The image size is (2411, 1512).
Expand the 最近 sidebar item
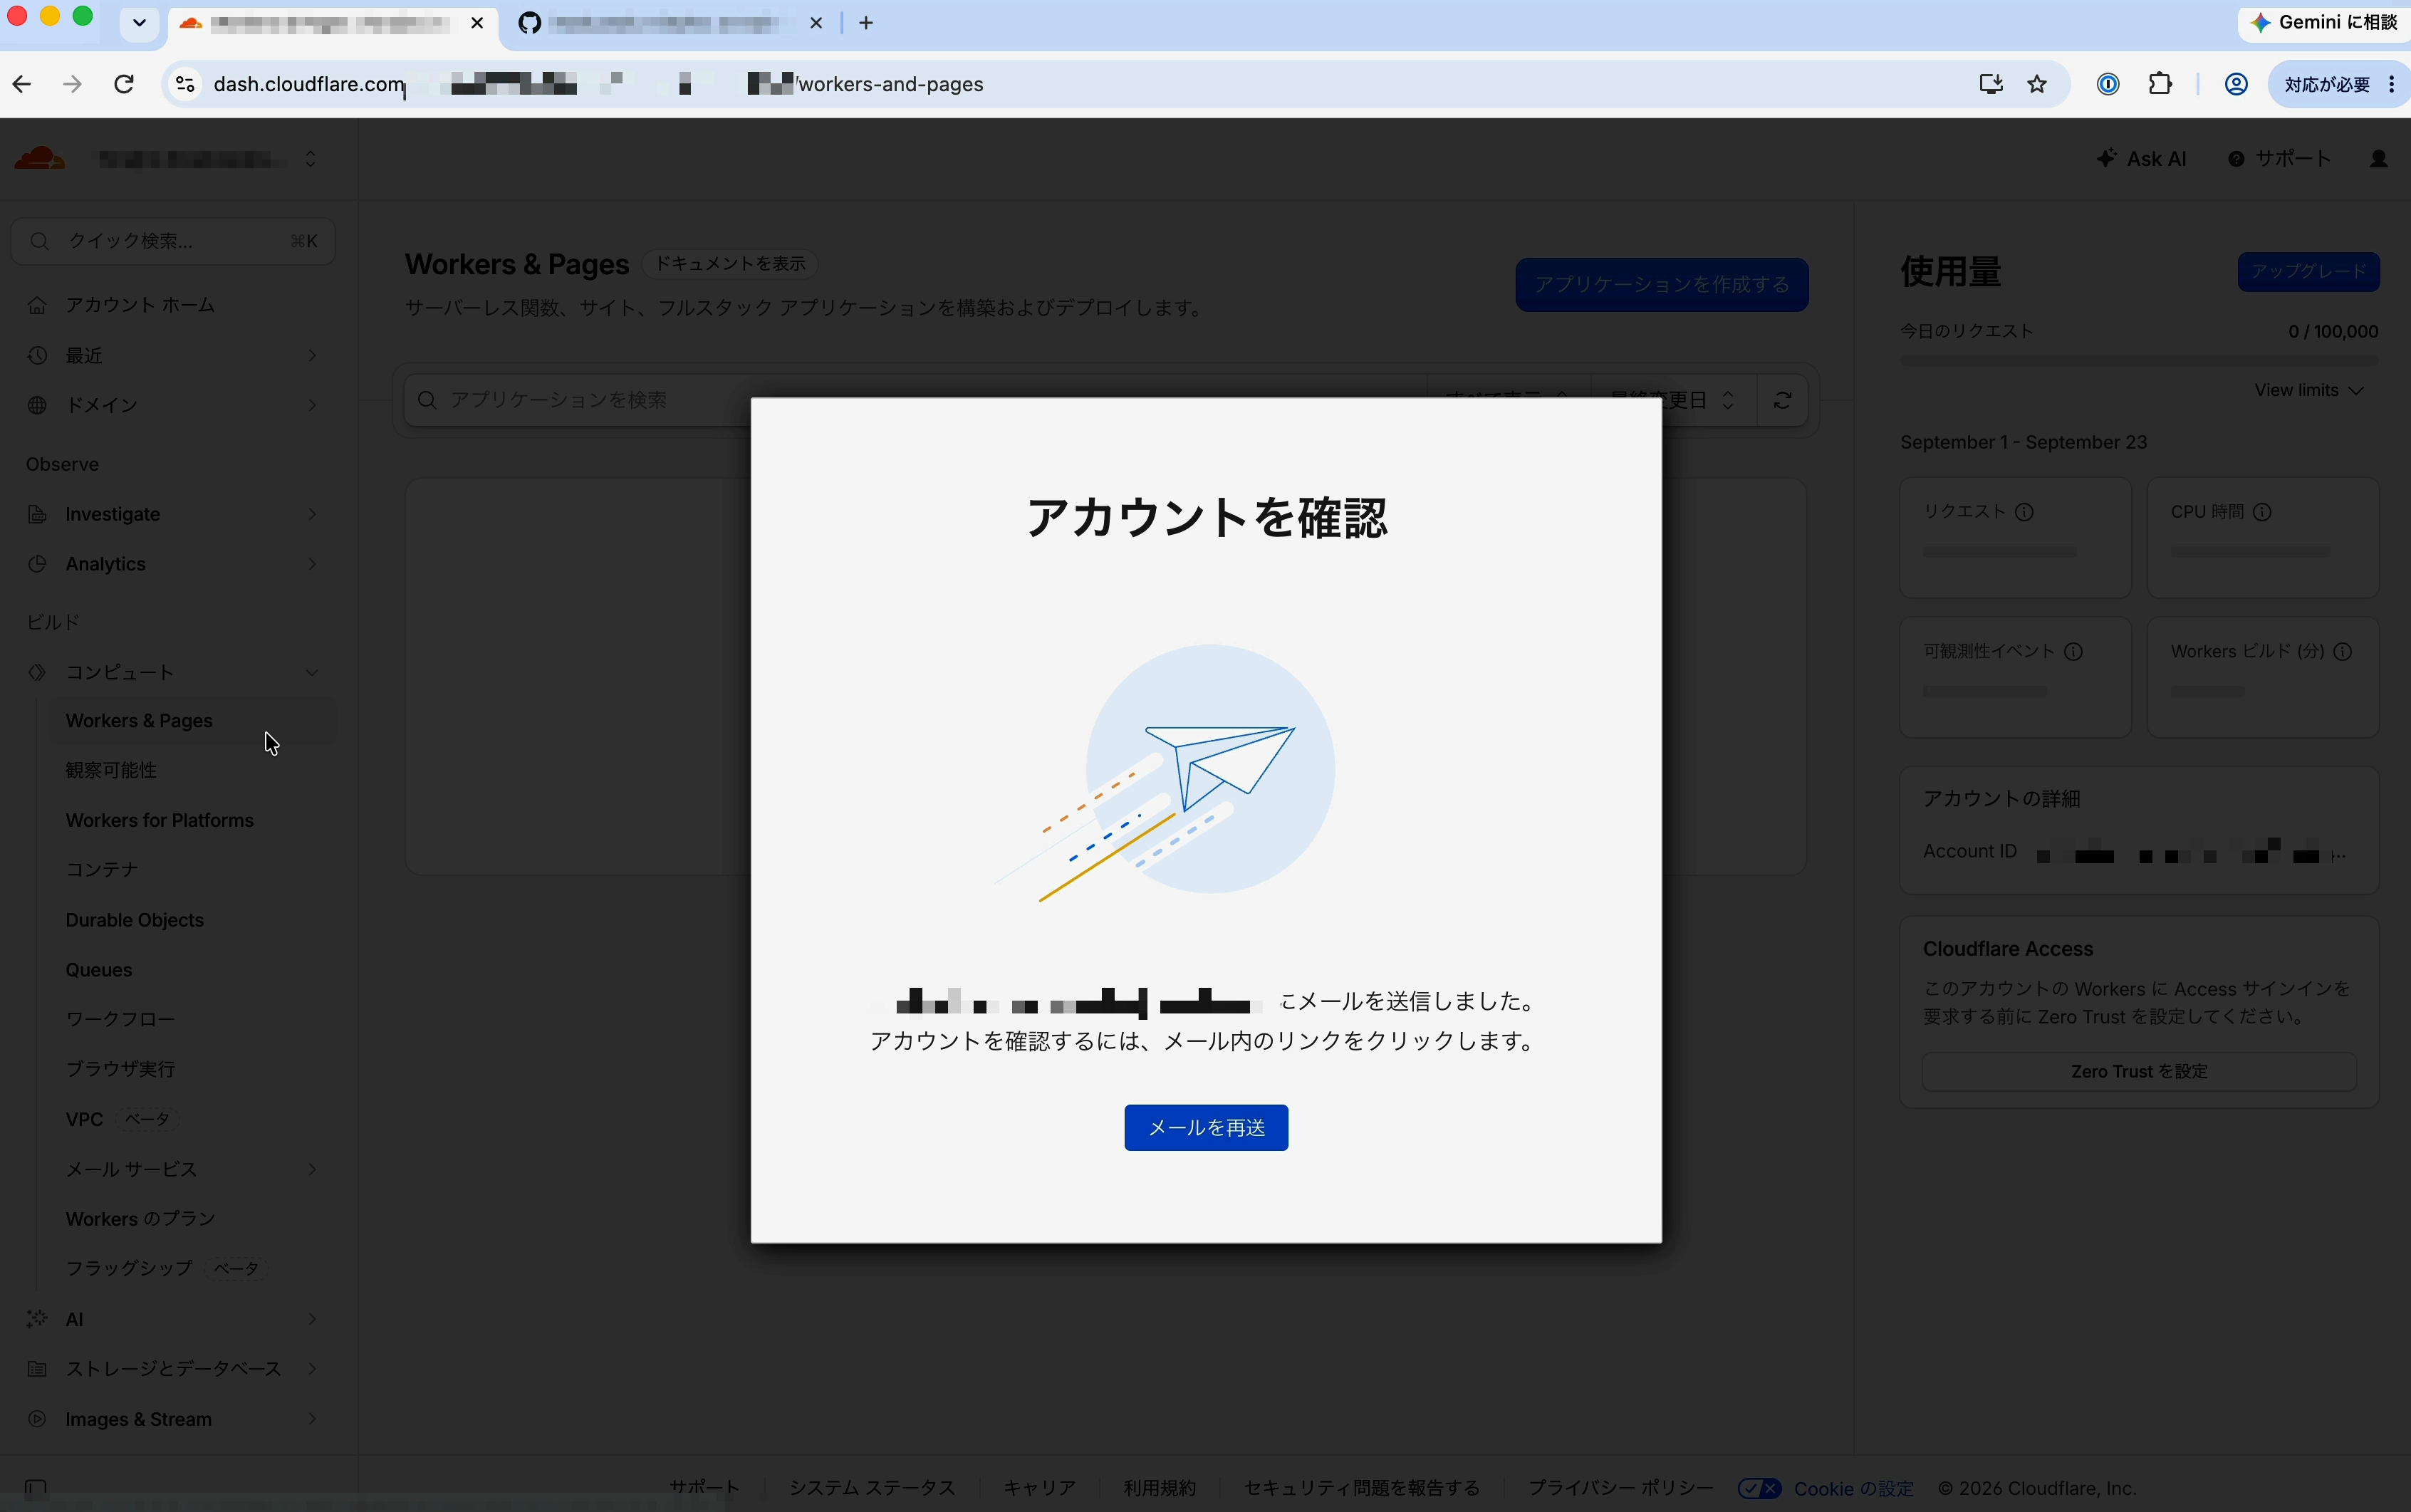click(173, 355)
